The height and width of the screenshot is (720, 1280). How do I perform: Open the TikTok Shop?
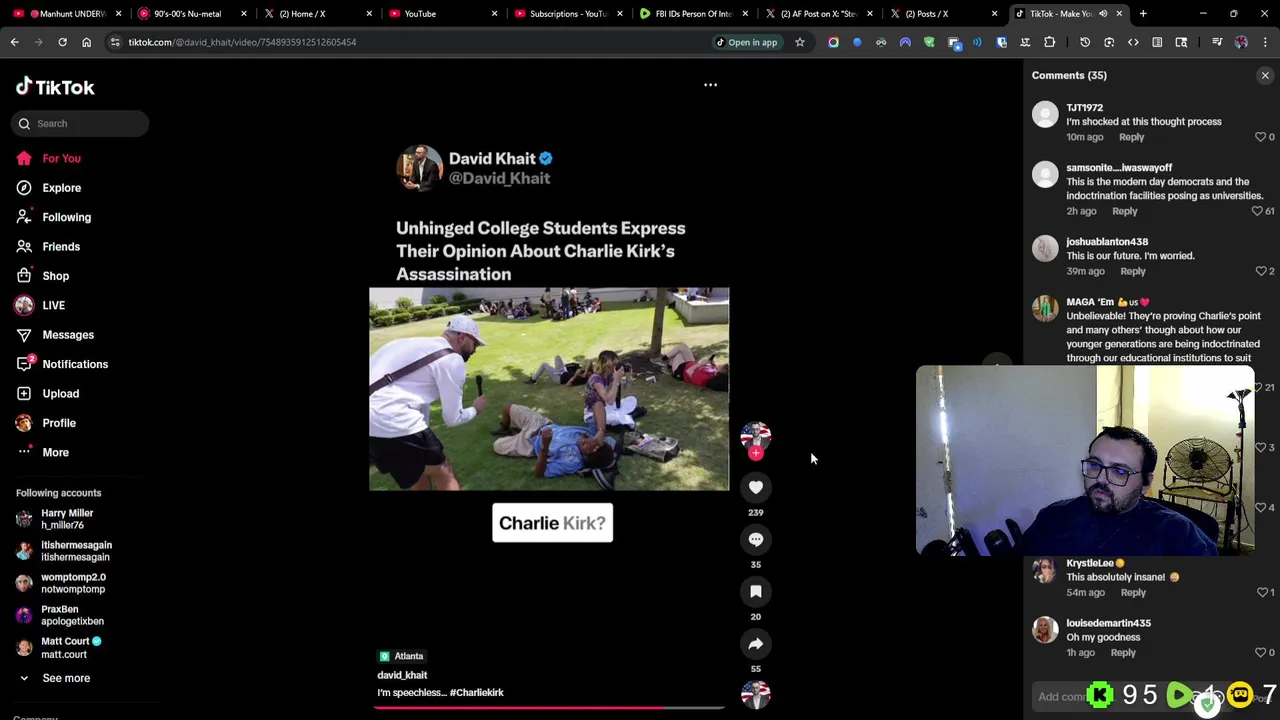click(42, 276)
